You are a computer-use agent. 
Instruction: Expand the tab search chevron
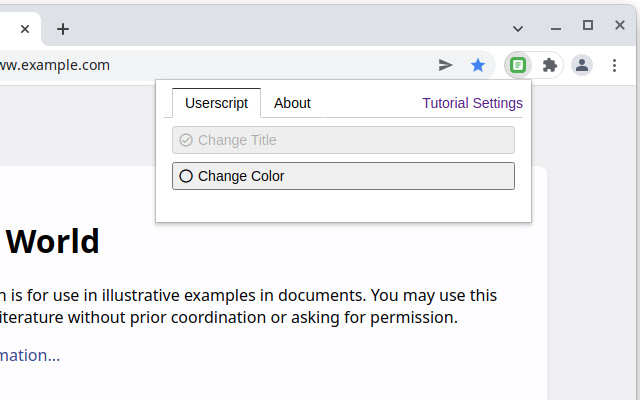[x=518, y=28]
